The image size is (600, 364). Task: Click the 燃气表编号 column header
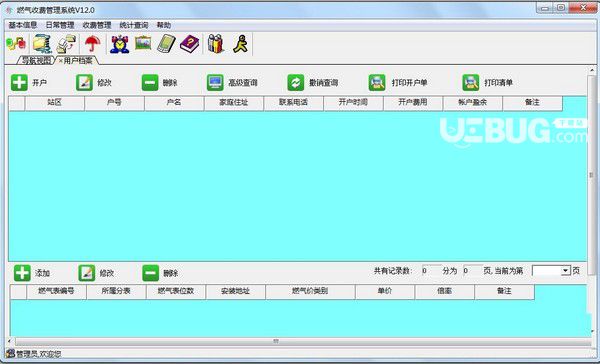click(57, 292)
